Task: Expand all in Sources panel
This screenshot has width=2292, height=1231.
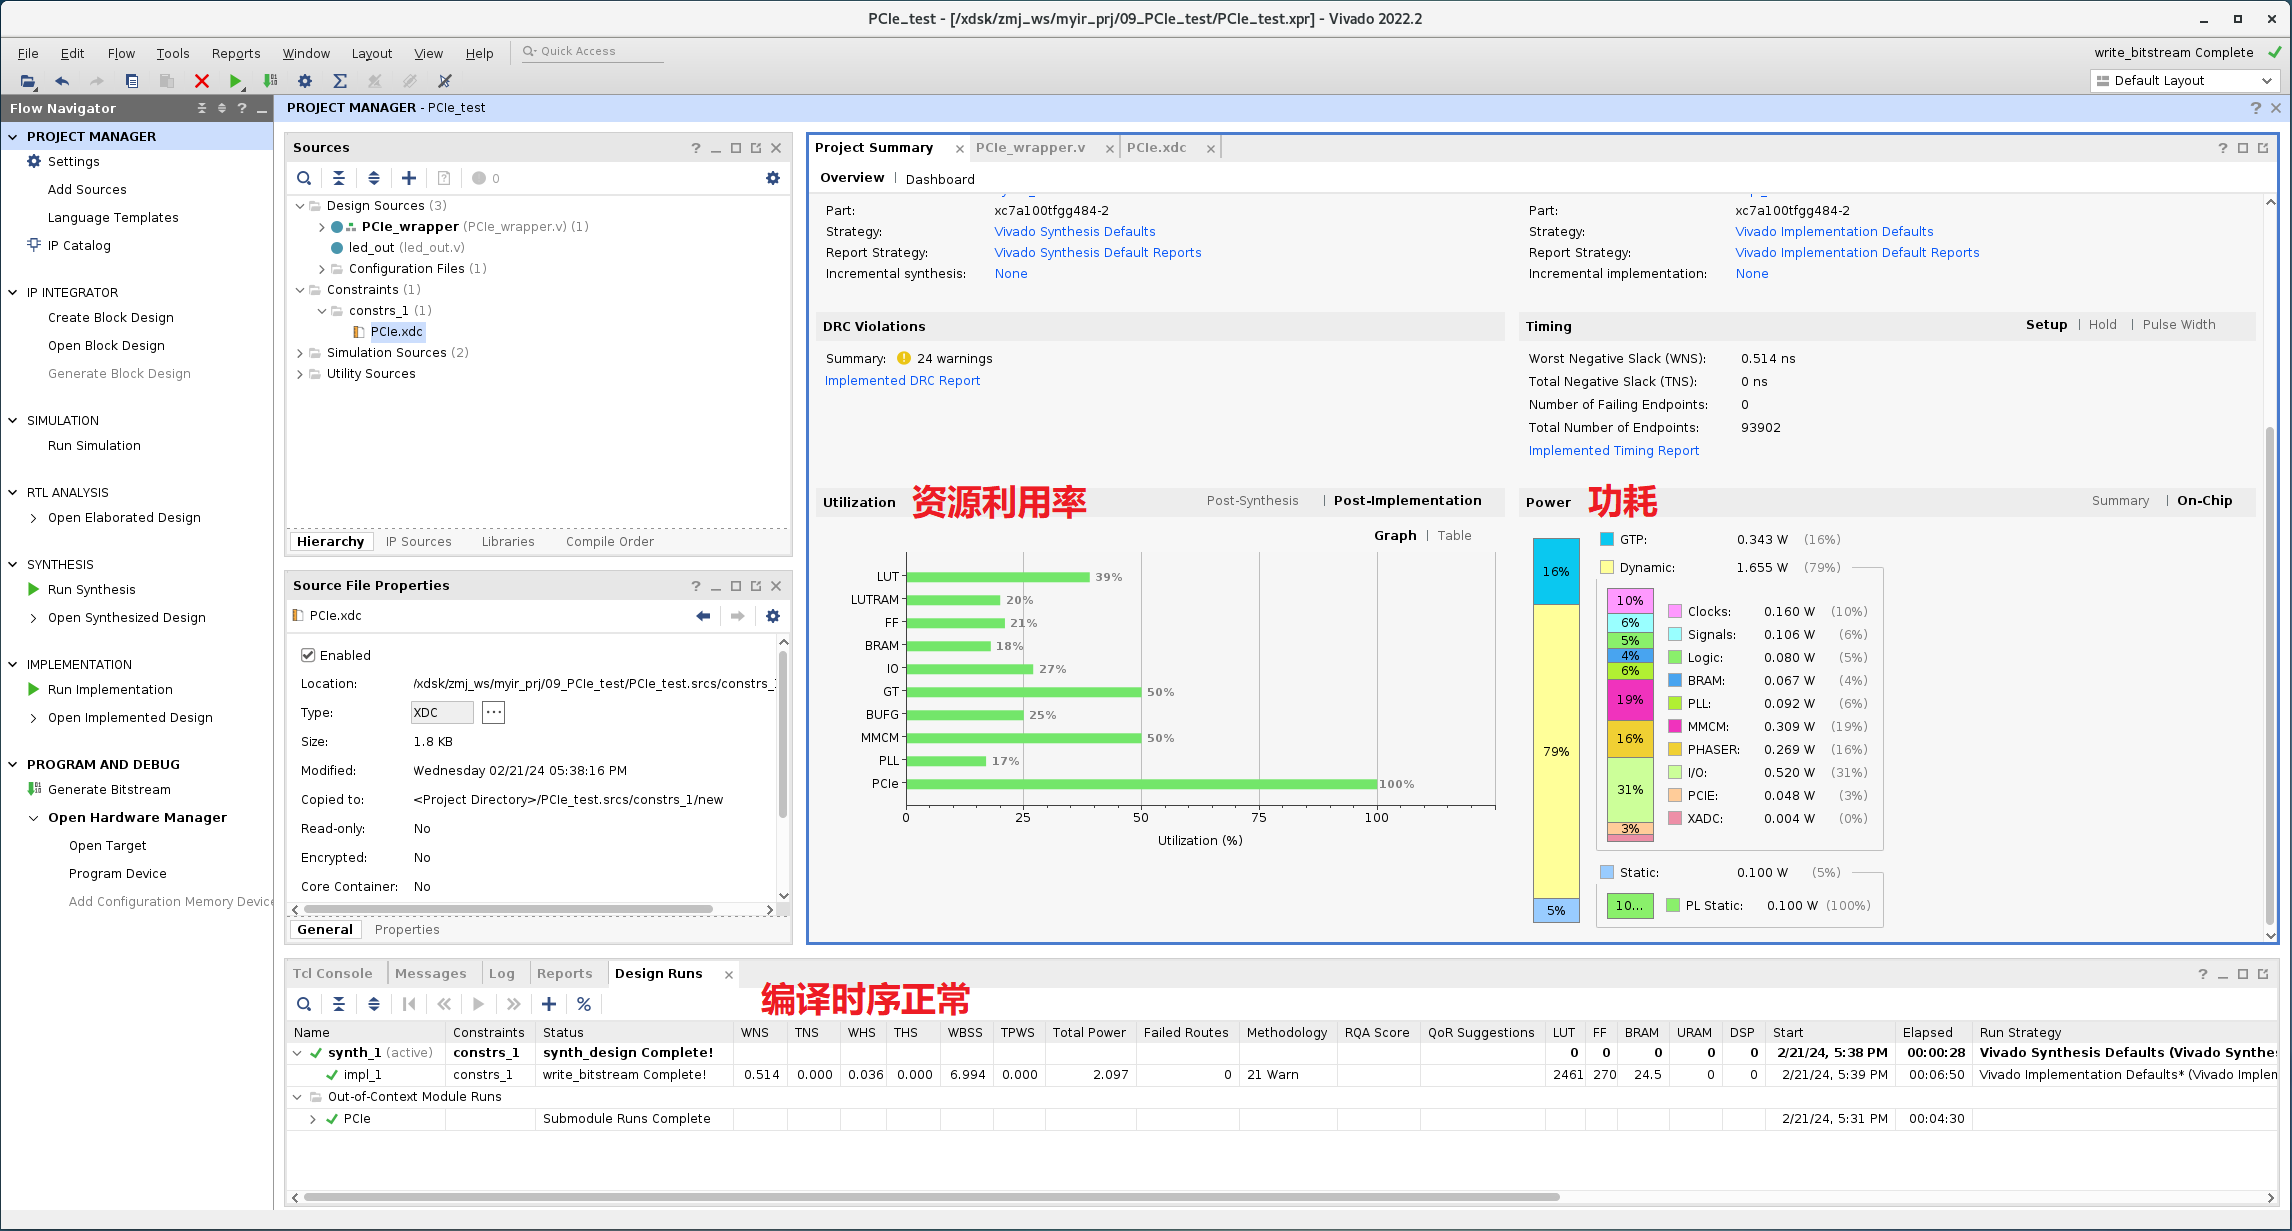Action: 374,178
